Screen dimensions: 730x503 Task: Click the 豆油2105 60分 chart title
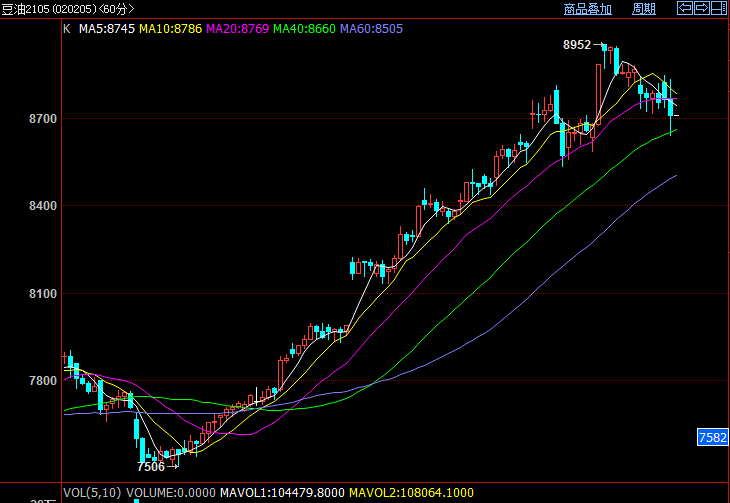click(68, 9)
